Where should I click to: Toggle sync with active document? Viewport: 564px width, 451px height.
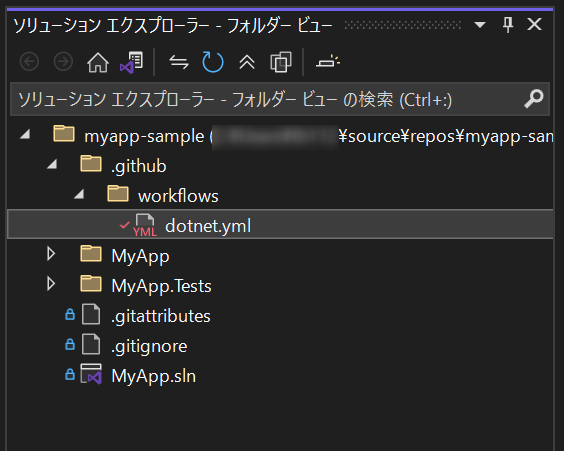point(179,62)
